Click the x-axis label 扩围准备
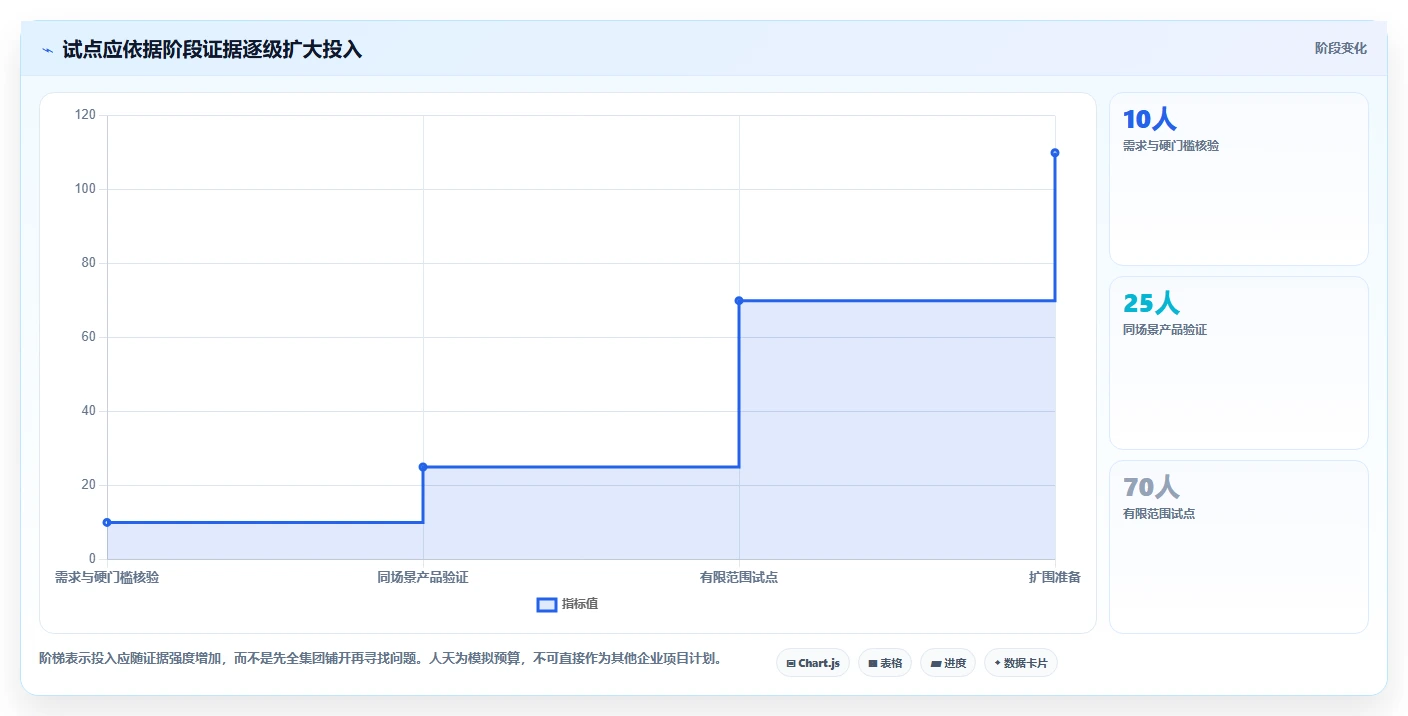Image resolution: width=1408 pixels, height=716 pixels. pos(1055,577)
